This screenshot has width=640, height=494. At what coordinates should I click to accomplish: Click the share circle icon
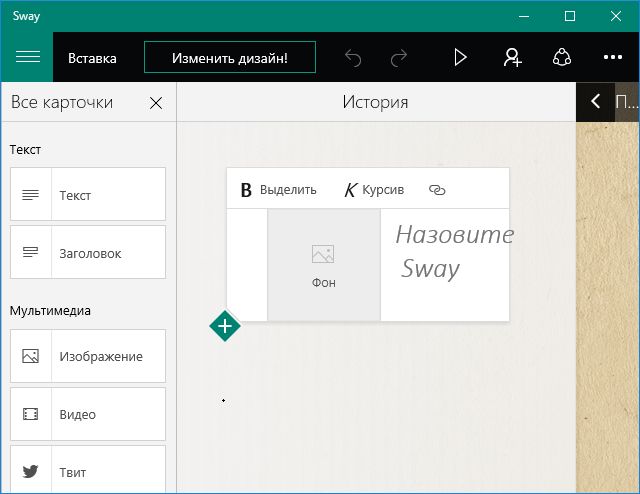[x=563, y=57]
